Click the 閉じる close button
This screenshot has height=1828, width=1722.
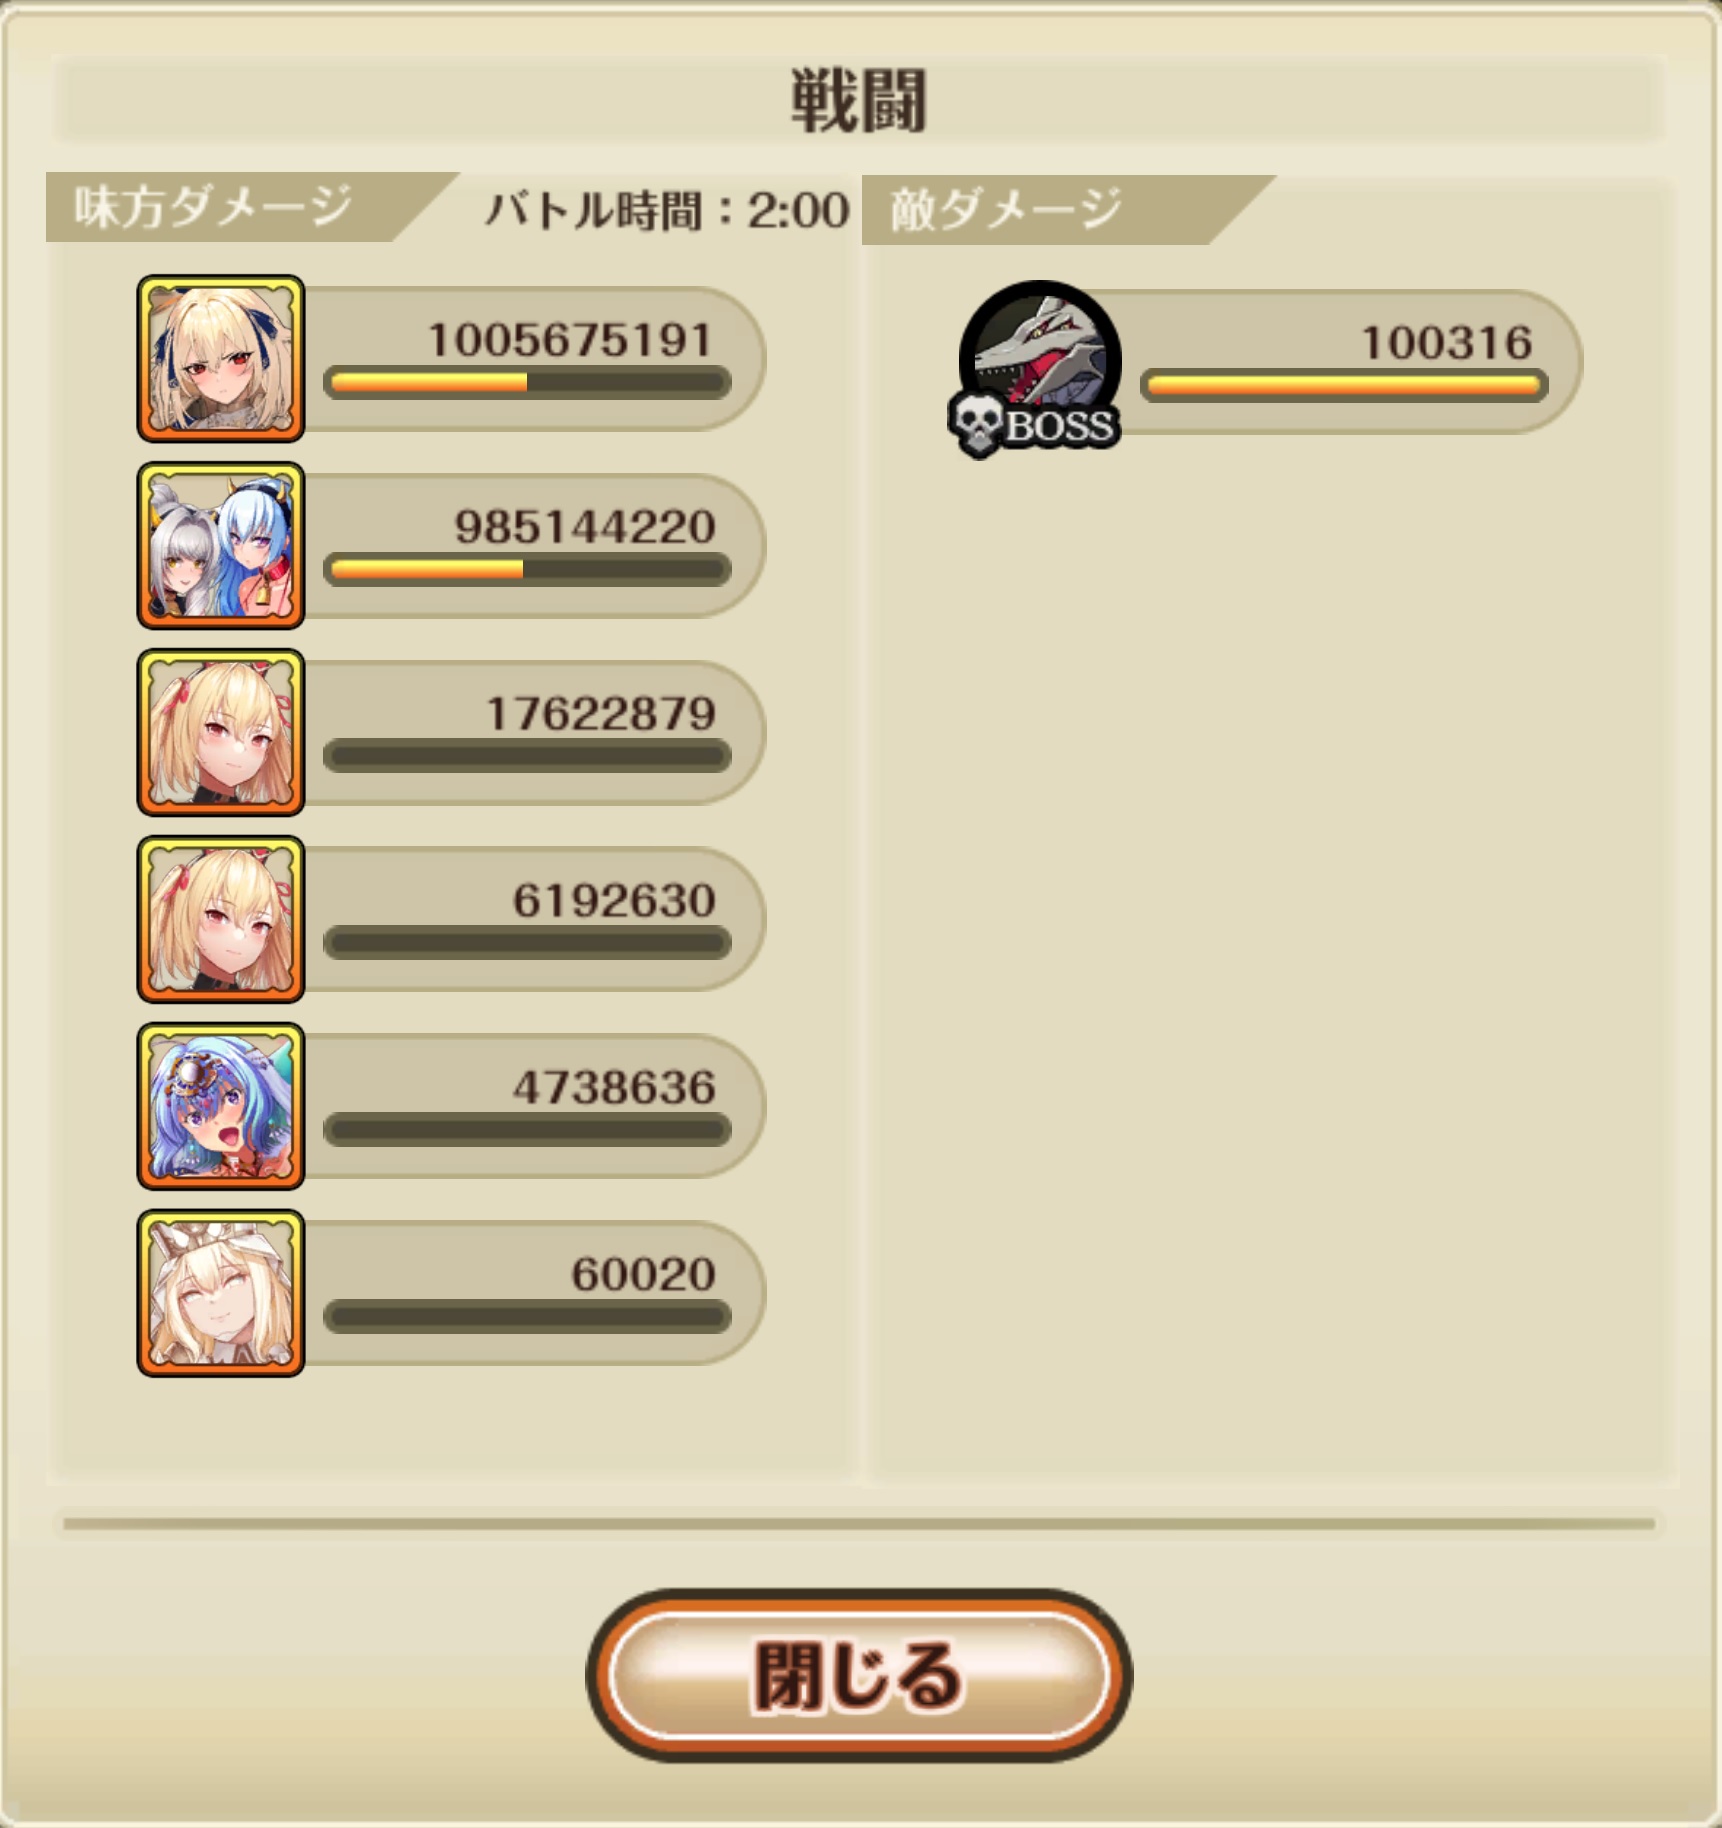[x=858, y=1675]
